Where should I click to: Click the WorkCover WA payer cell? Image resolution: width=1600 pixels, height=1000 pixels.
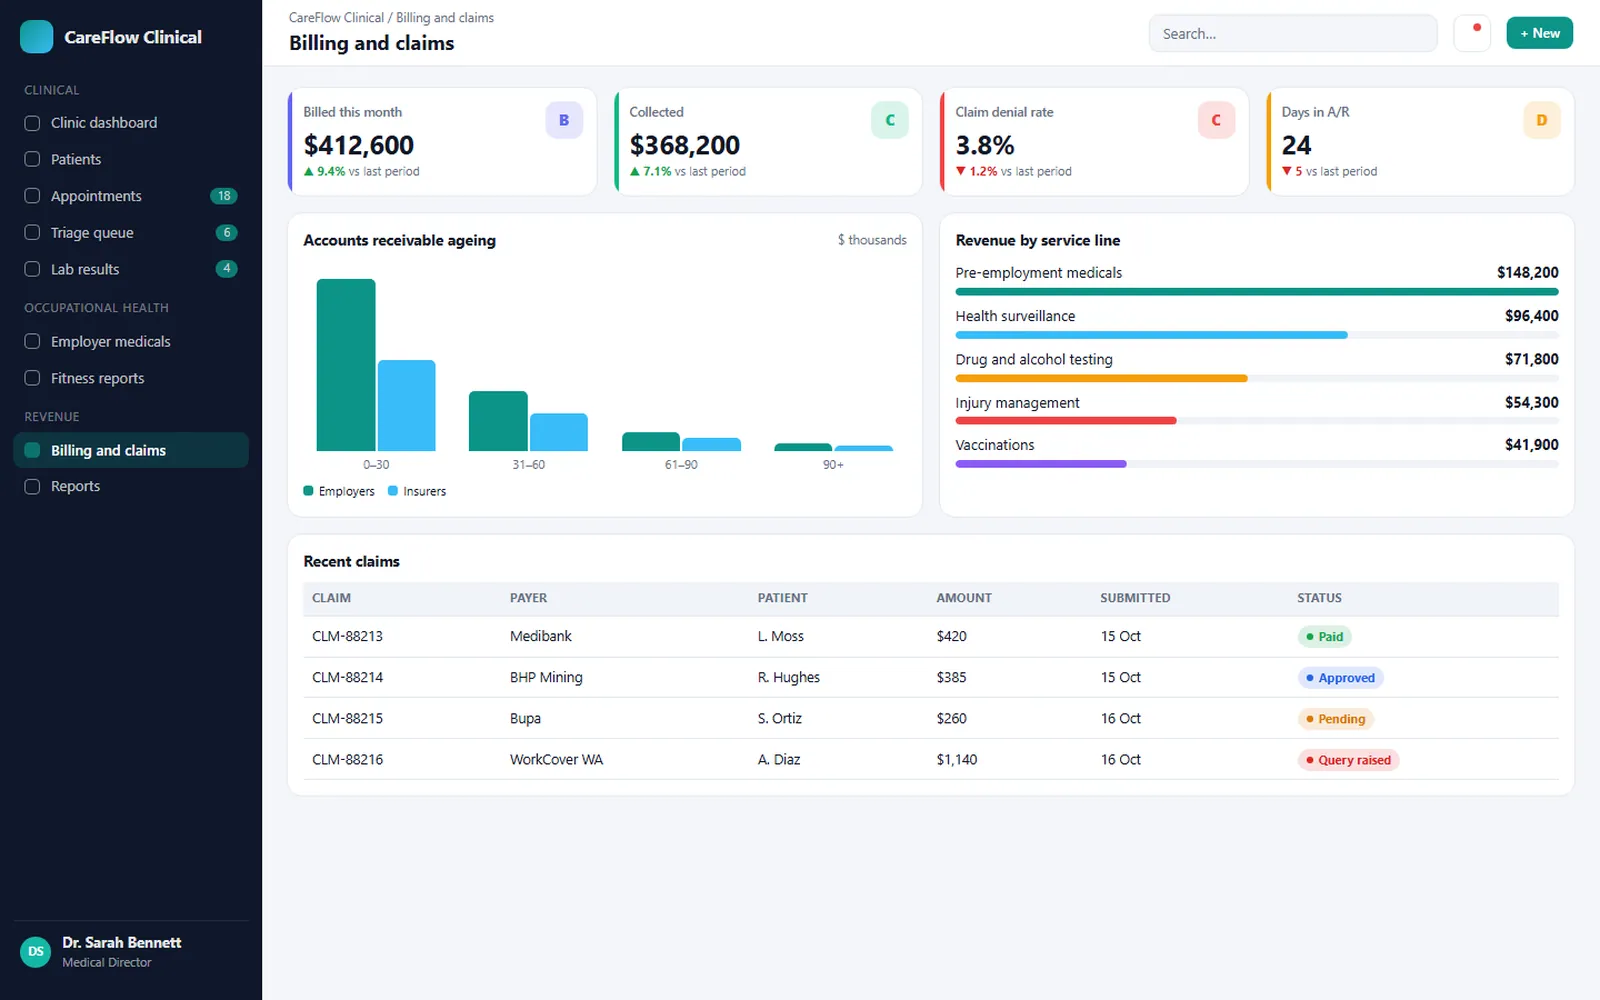tap(556, 760)
